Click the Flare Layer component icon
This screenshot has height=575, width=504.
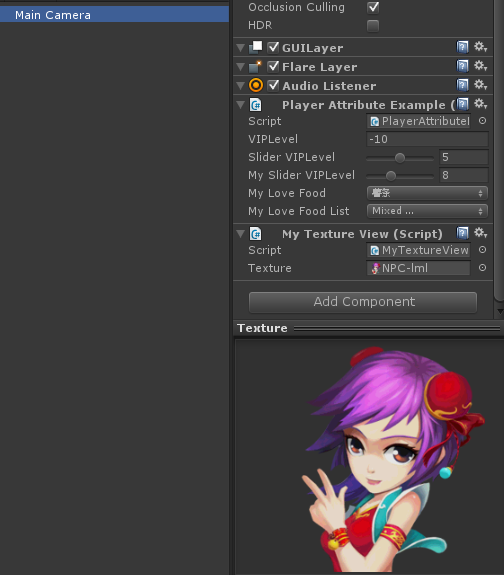[256, 66]
